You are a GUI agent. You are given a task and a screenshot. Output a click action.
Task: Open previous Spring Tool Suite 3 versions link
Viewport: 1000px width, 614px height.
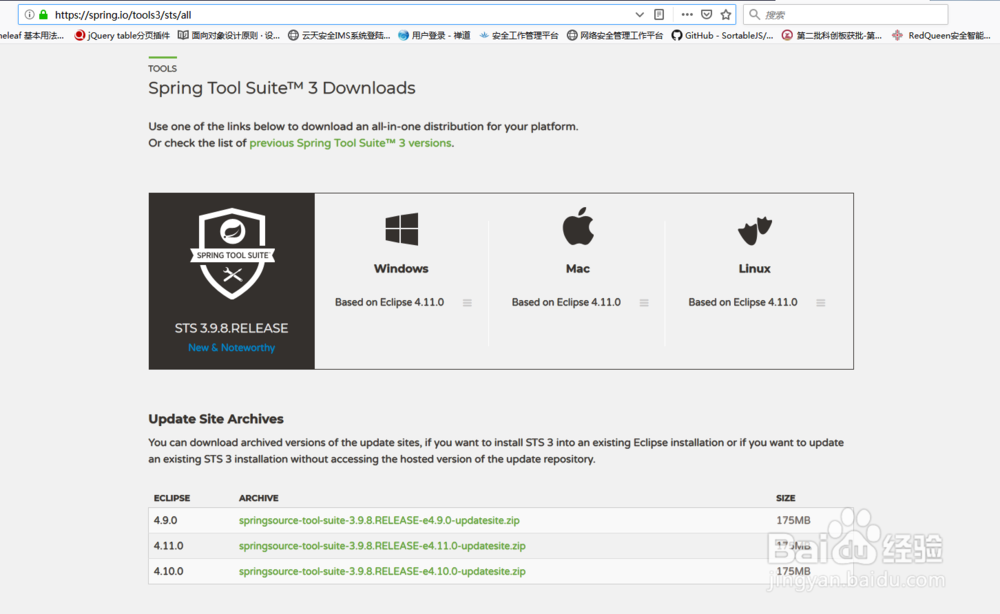(350, 143)
